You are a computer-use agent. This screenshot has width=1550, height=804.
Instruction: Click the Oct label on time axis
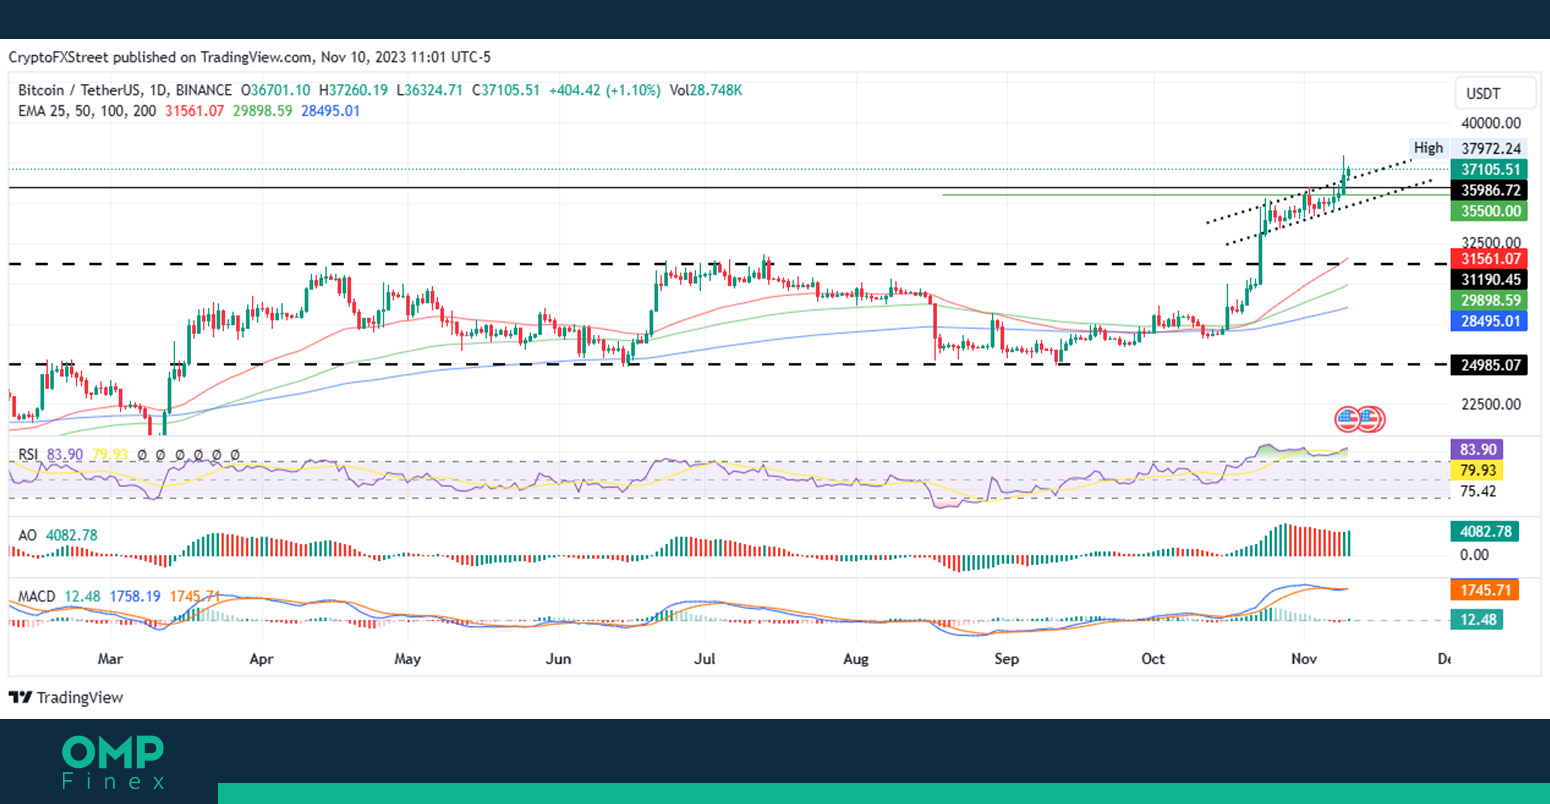click(1153, 659)
